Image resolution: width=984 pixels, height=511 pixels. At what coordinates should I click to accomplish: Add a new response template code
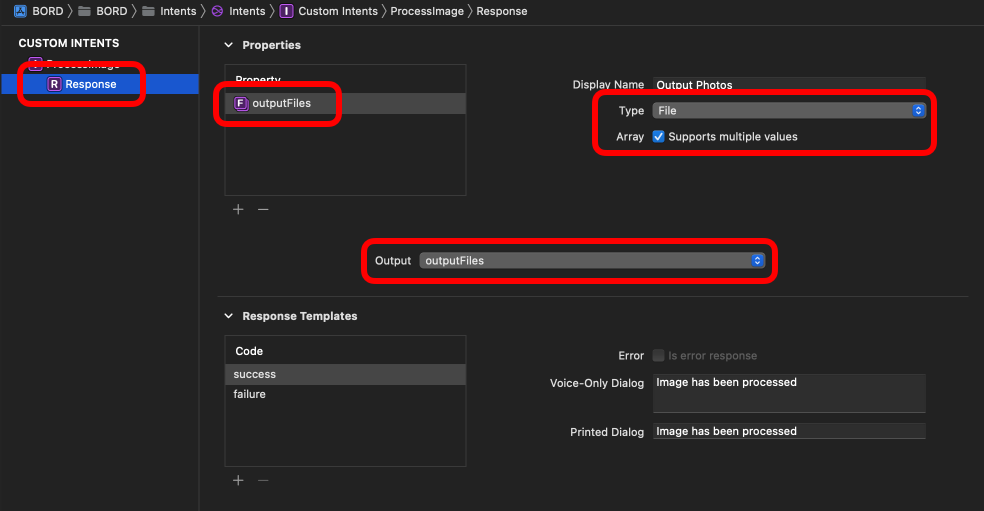click(x=238, y=480)
